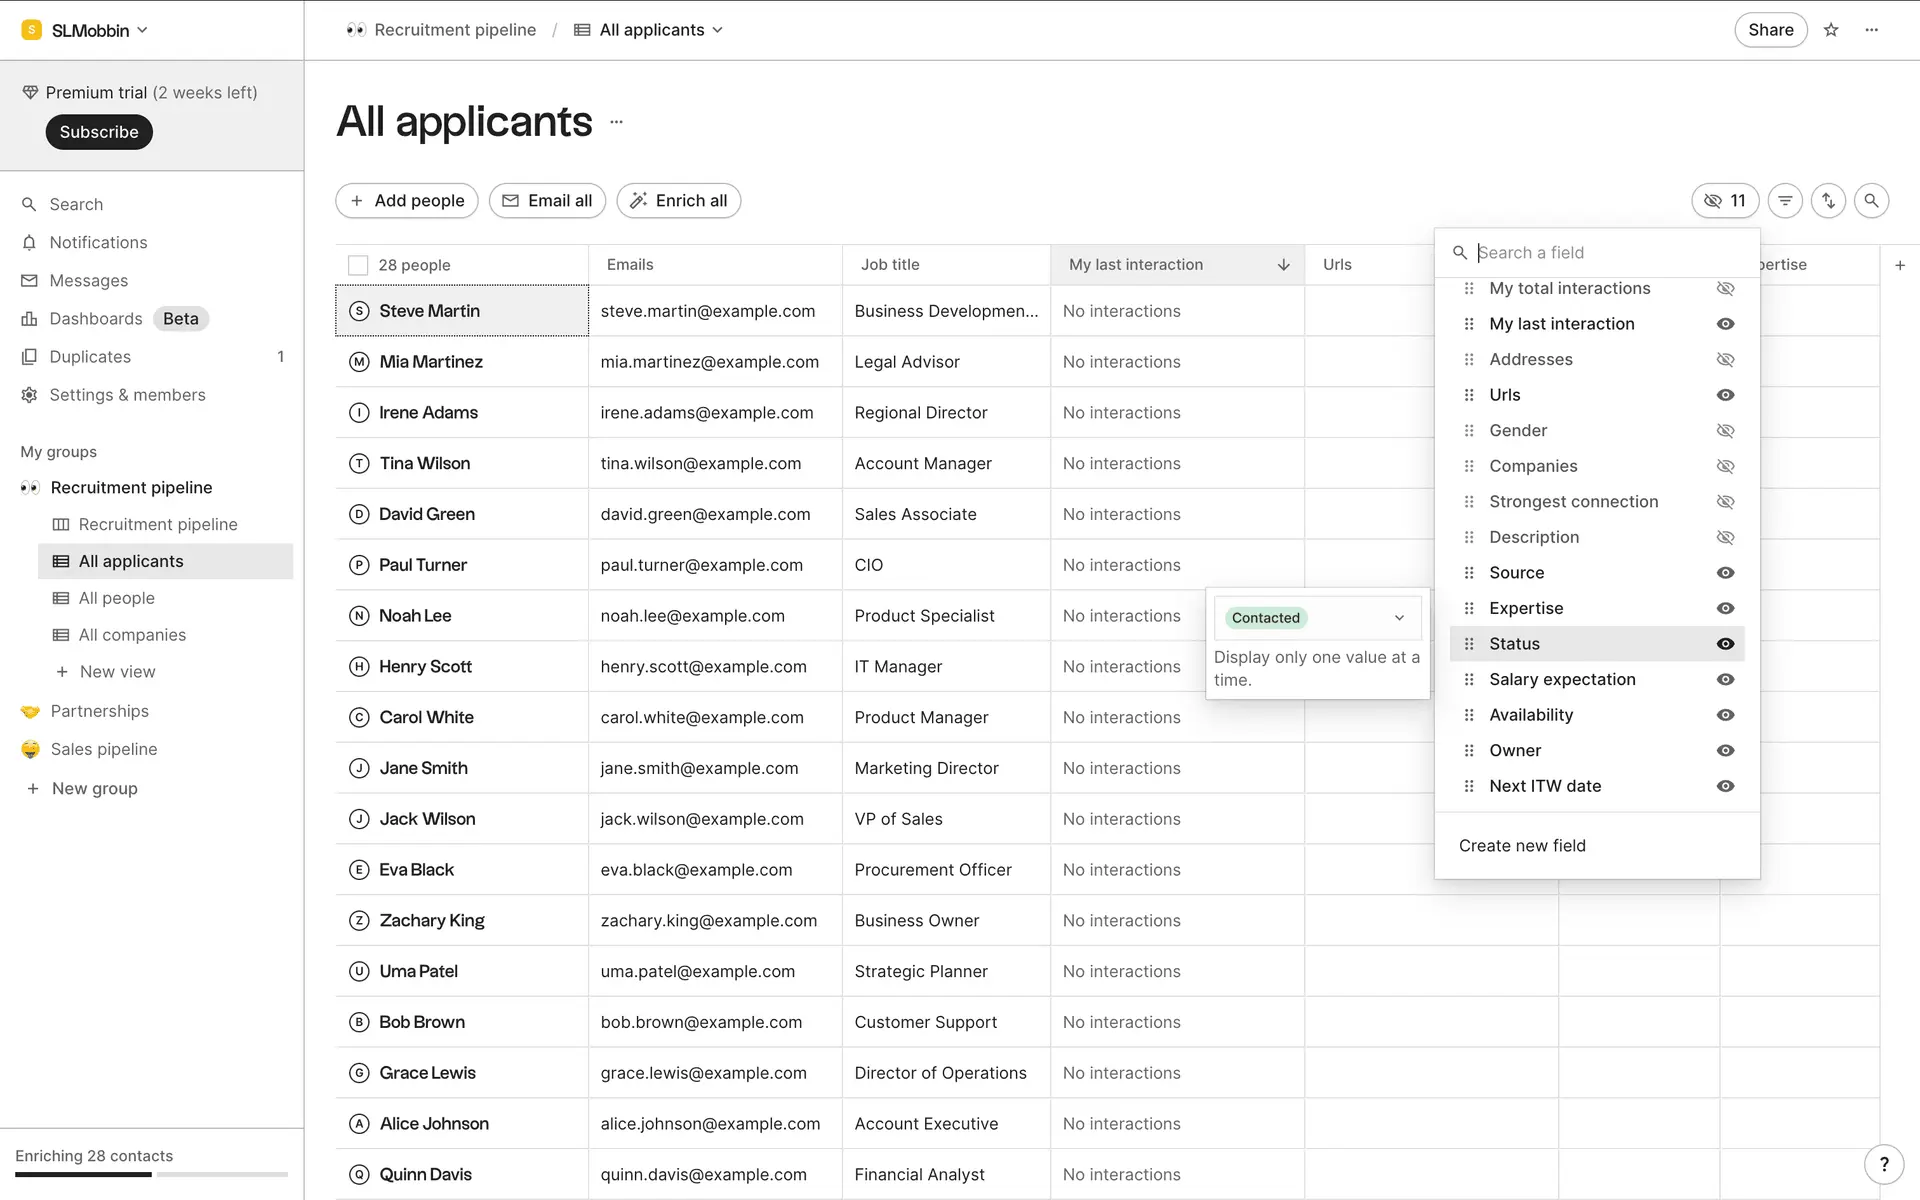1920x1200 pixels.
Task: Expand the Contacted status dropdown
Action: click(x=1399, y=618)
